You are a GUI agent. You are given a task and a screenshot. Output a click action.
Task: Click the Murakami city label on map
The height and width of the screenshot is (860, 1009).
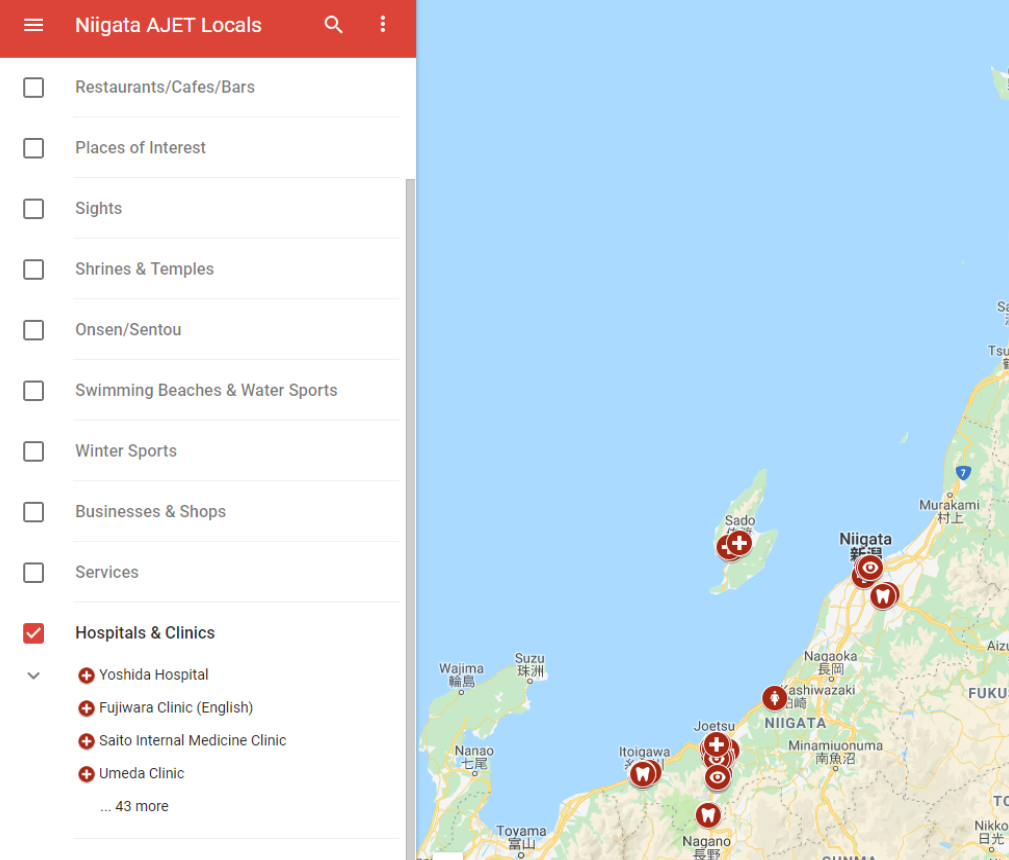pyautogui.click(x=949, y=511)
